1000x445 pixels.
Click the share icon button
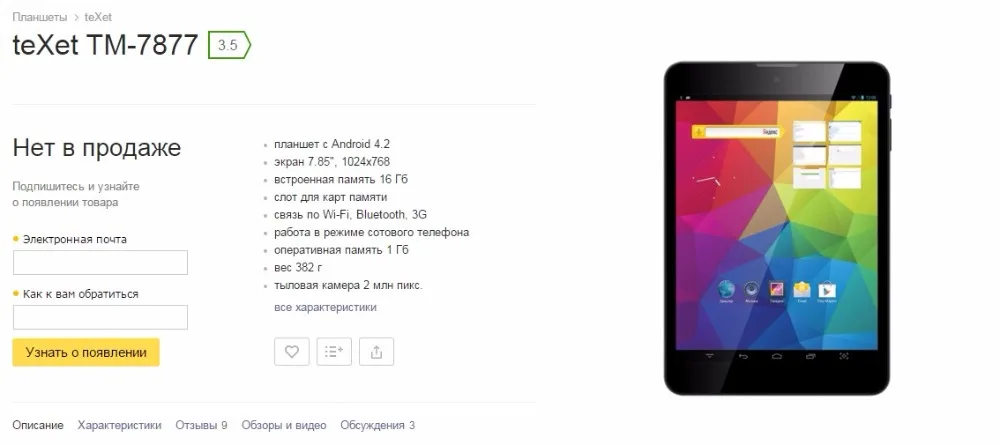(x=376, y=351)
